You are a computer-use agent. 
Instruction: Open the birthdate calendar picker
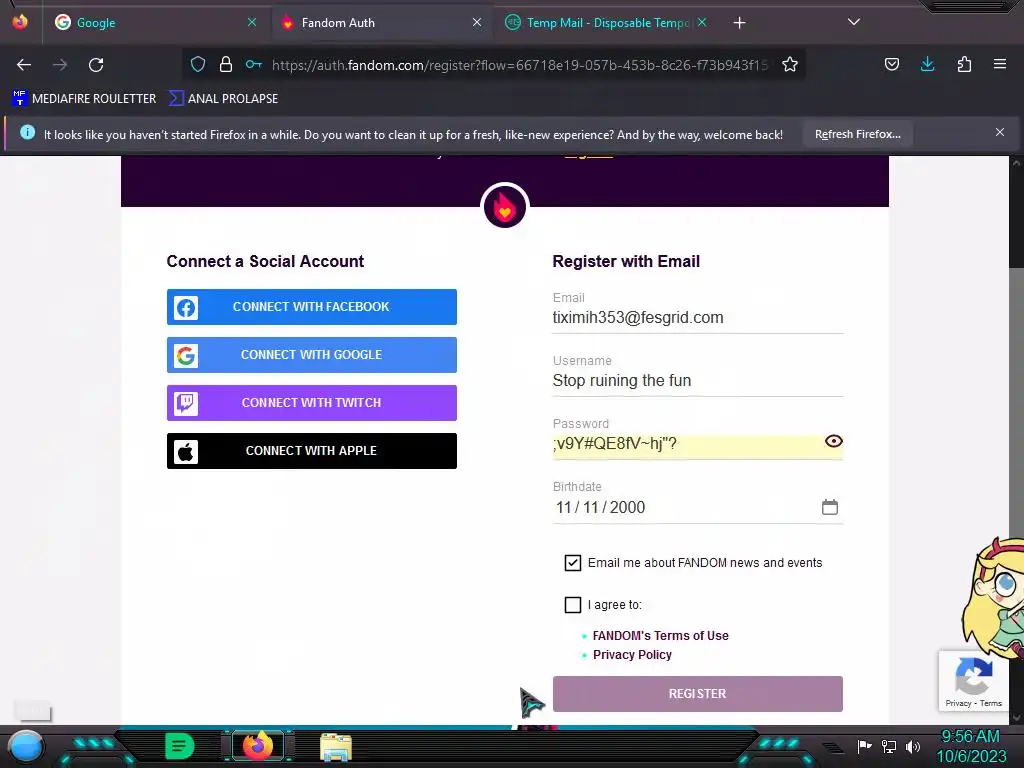pyautogui.click(x=829, y=507)
